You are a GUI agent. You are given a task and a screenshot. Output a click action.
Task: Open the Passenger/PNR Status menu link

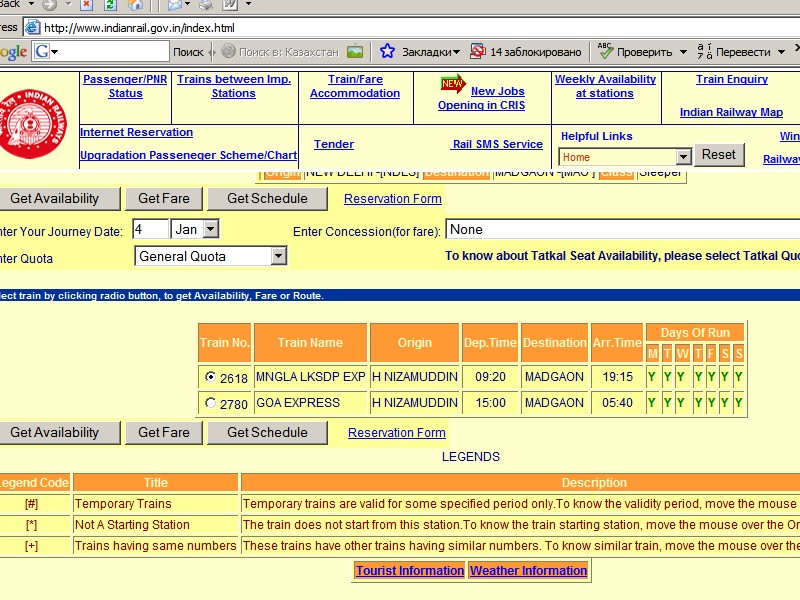[x=126, y=86]
